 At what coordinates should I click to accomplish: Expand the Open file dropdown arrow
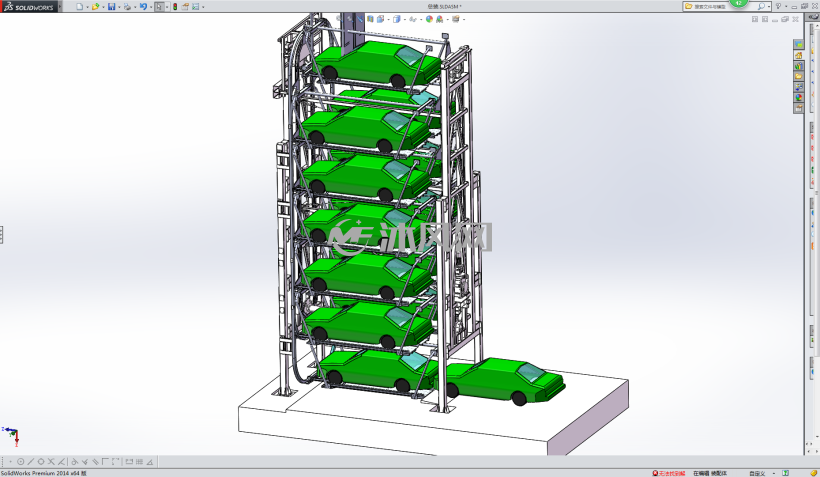104,7
